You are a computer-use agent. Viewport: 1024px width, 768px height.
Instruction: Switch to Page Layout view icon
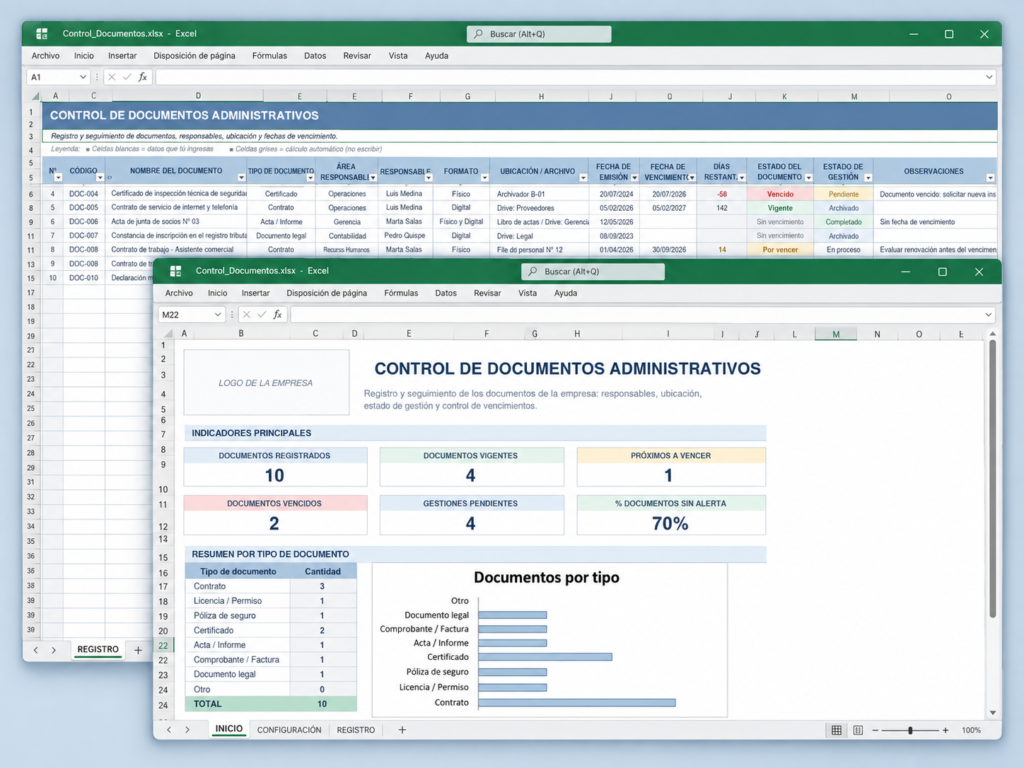pos(858,730)
